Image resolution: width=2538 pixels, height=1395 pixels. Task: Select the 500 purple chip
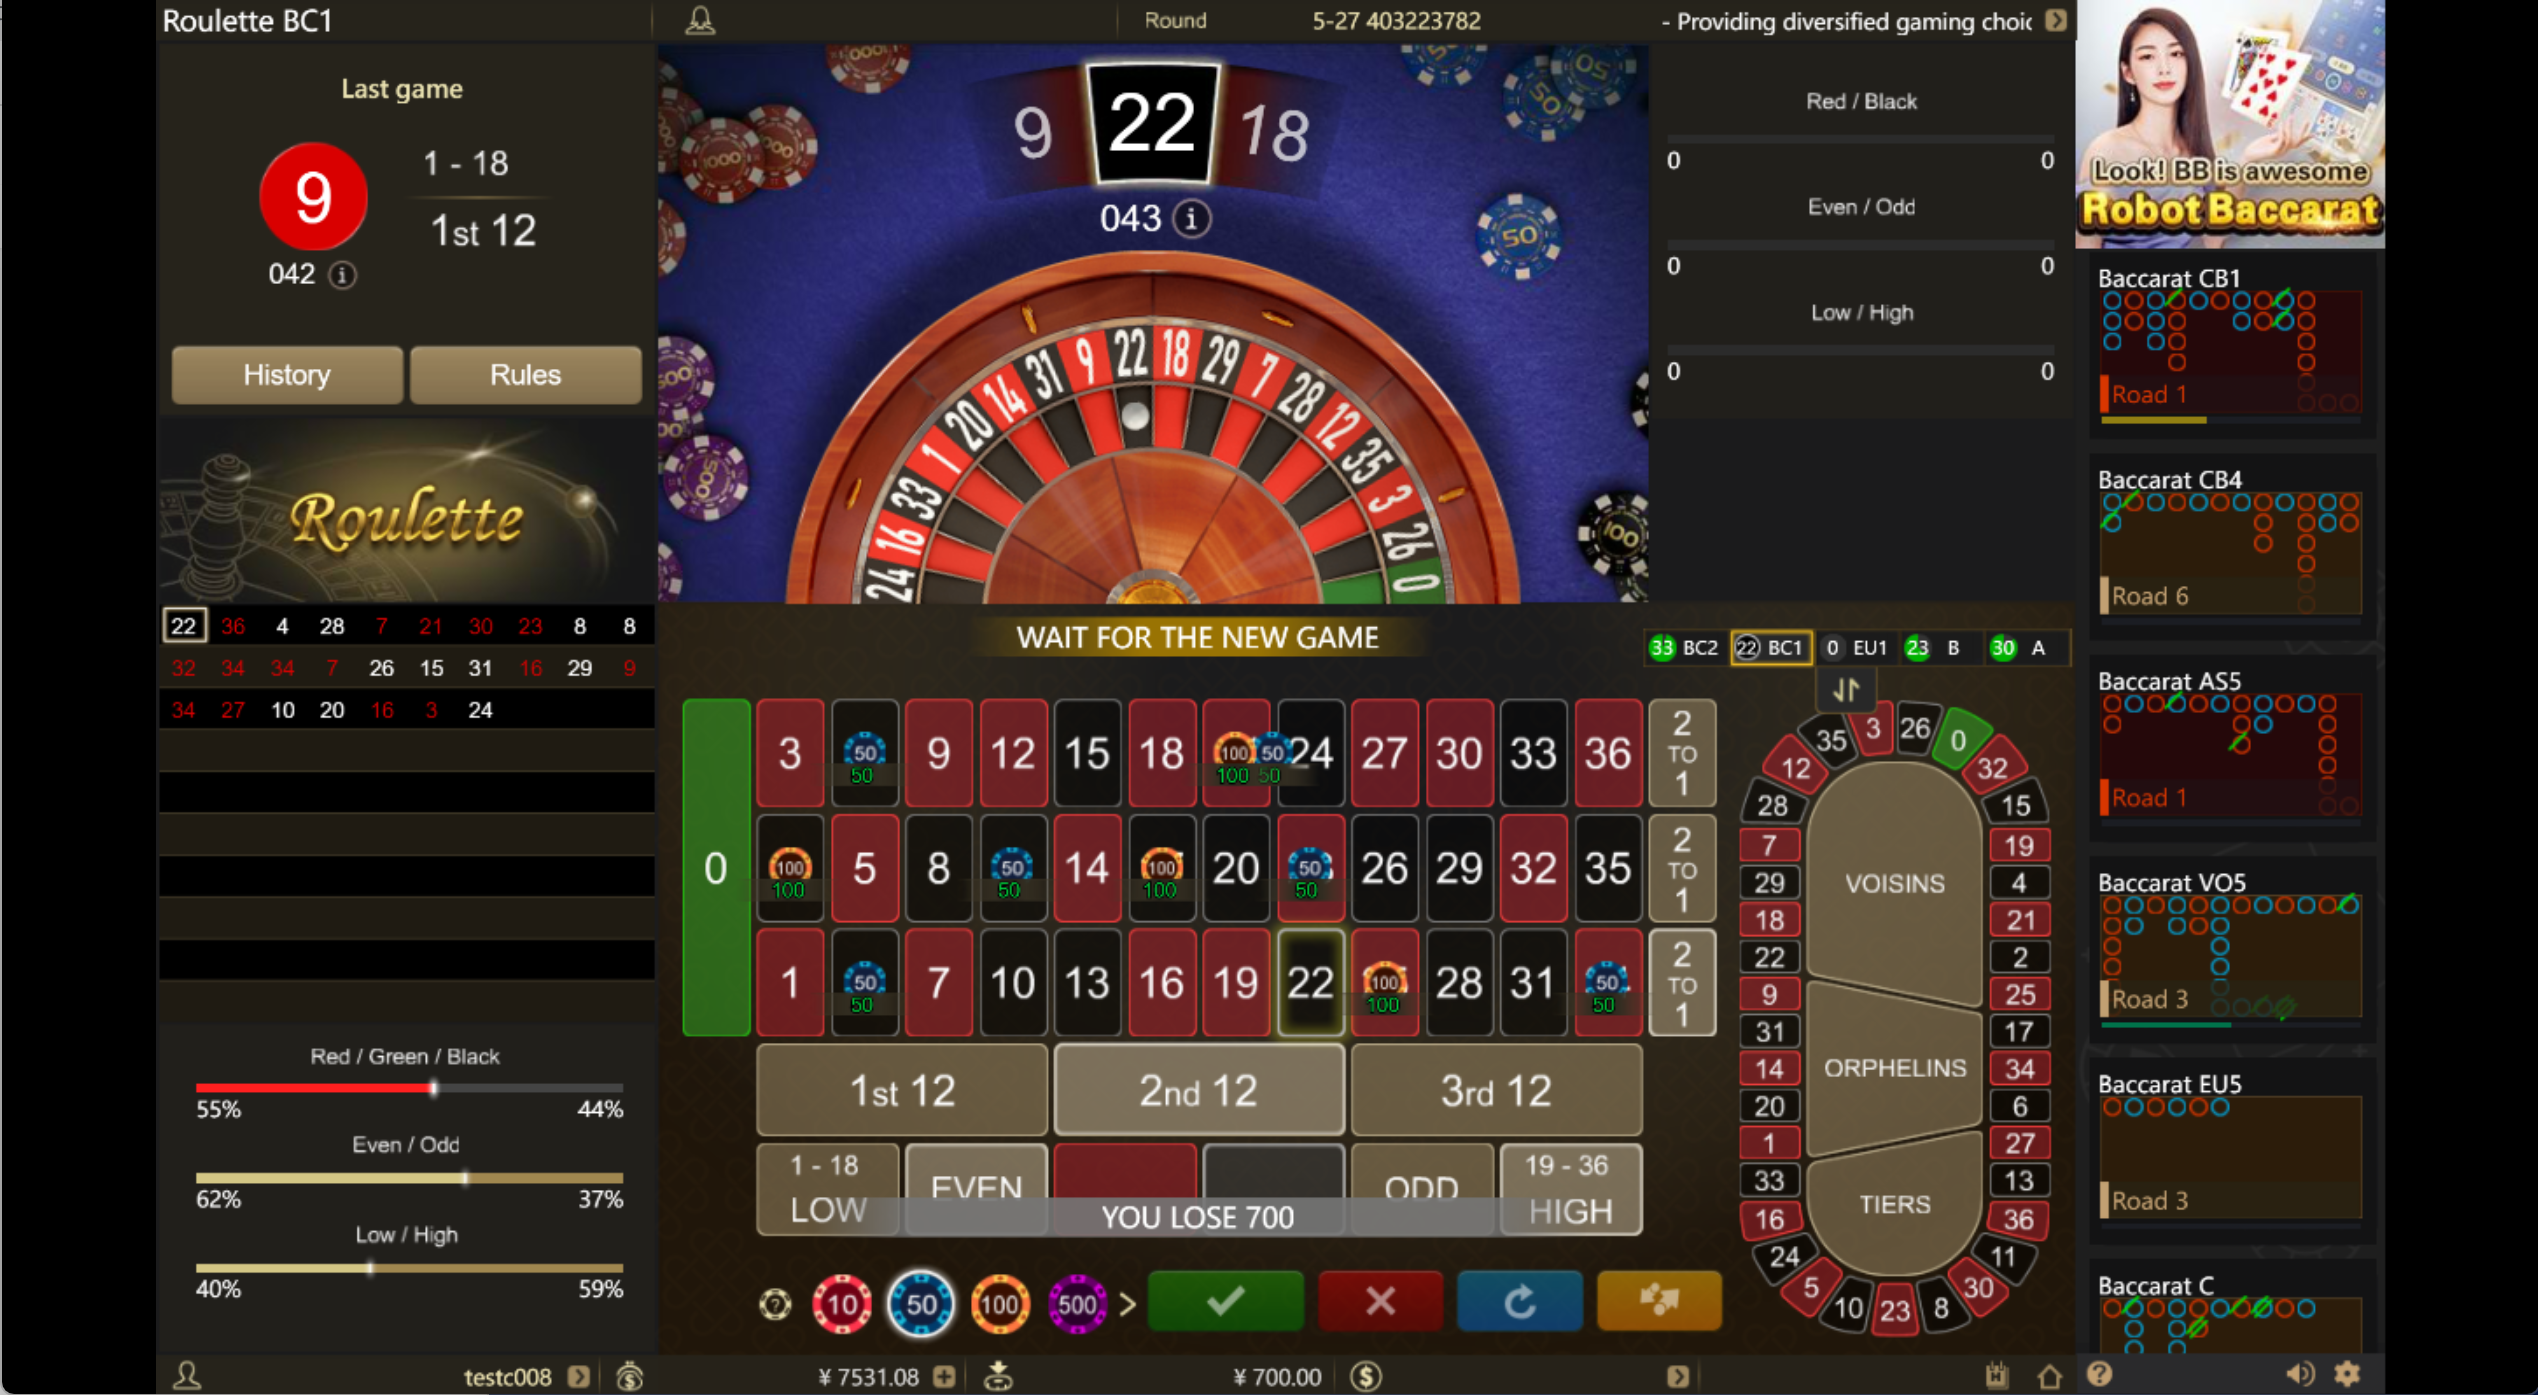(x=1077, y=1303)
